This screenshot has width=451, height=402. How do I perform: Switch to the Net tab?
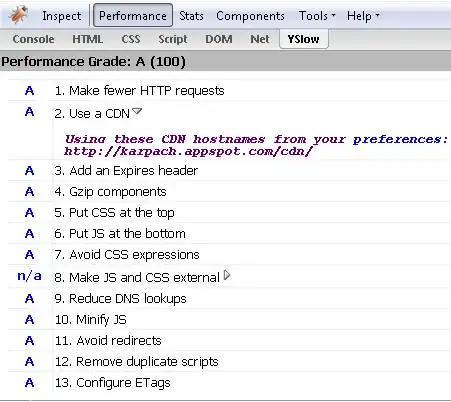260,39
